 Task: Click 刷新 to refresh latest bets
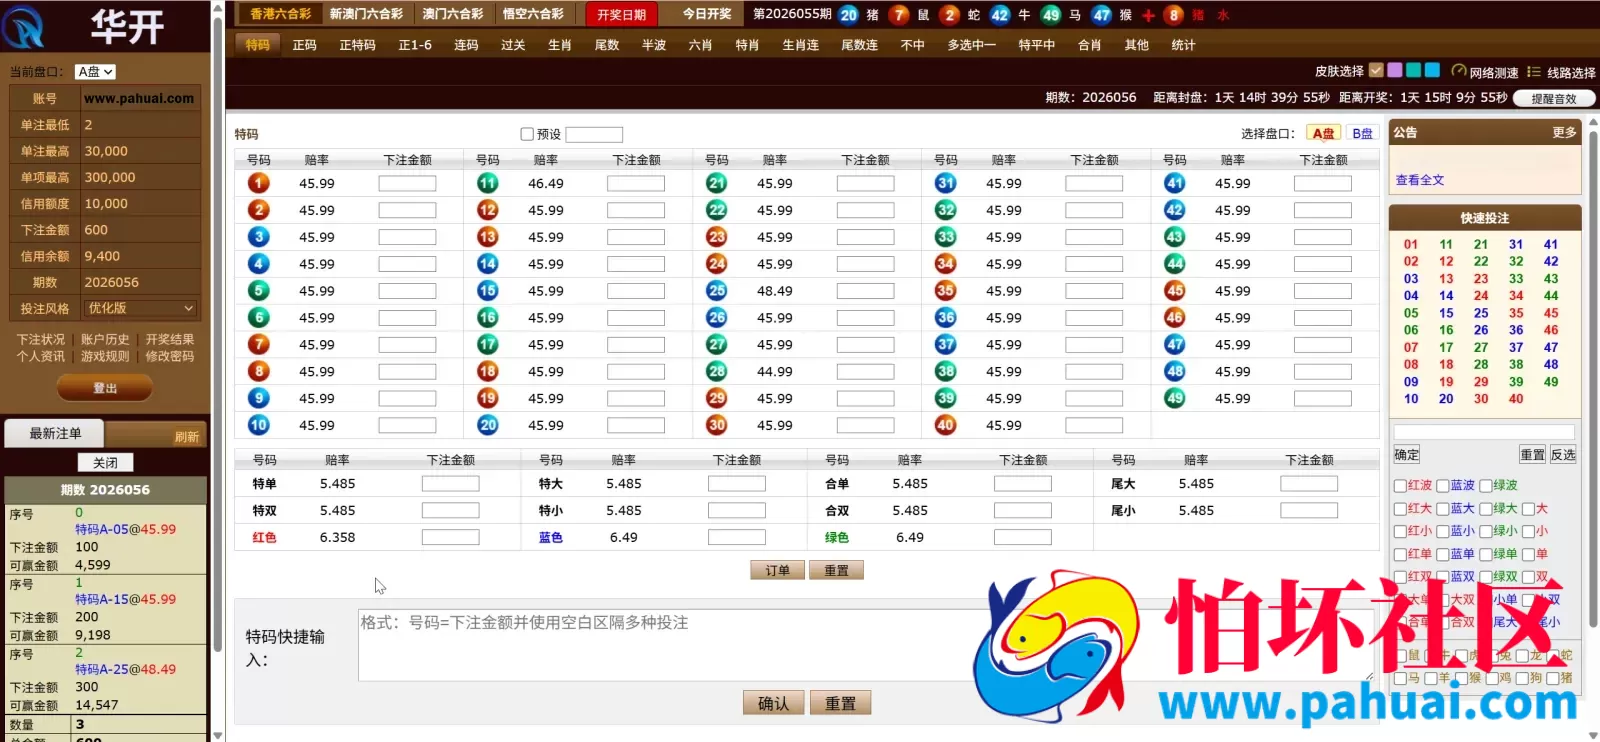187,437
